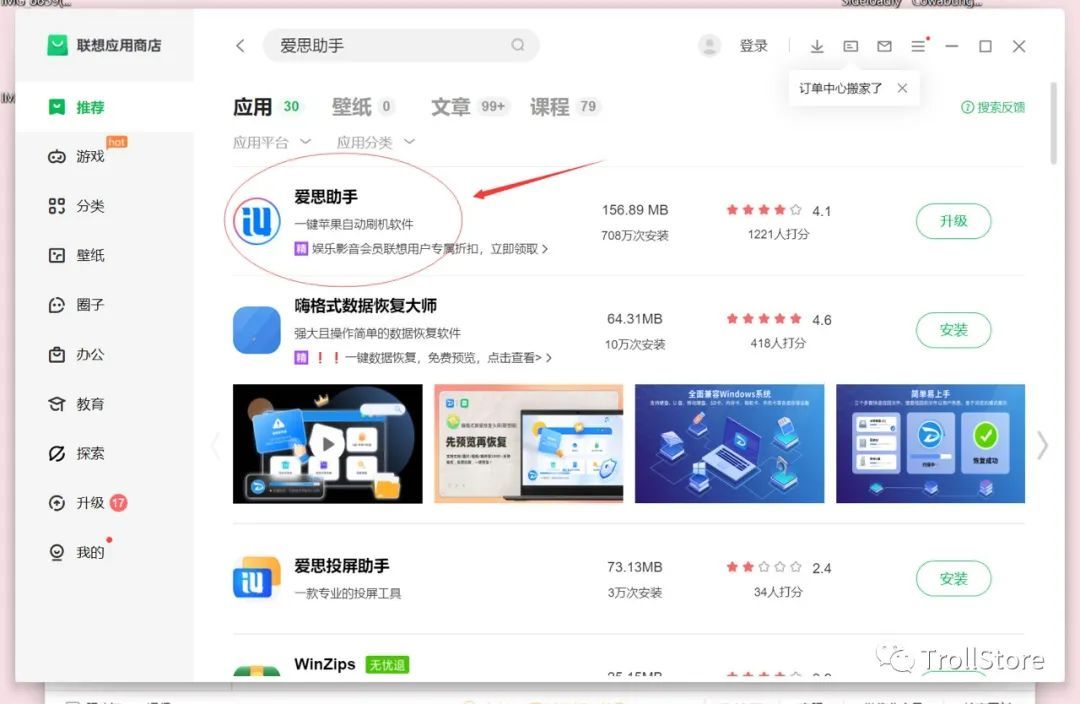This screenshot has height=704, width=1080.
Task: Click the 156.89 MB size text
Action: tap(634, 209)
